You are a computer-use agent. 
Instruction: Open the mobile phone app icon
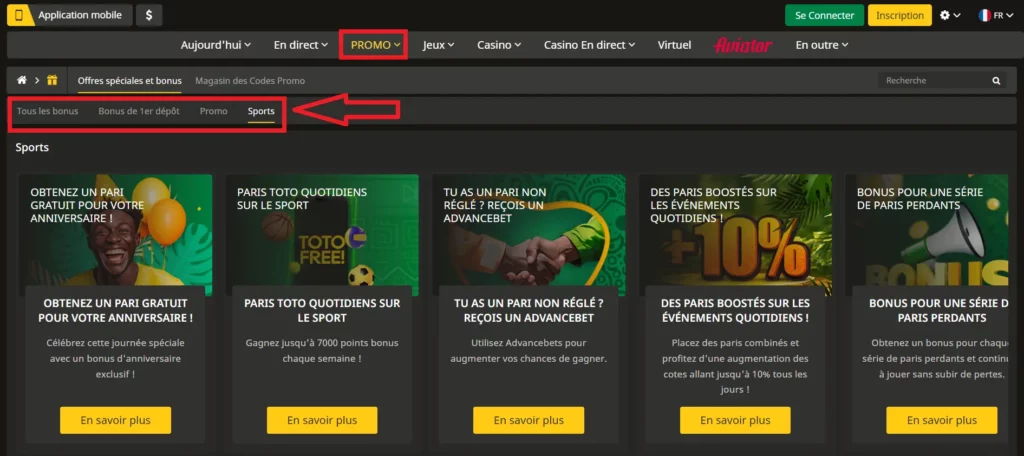point(20,15)
